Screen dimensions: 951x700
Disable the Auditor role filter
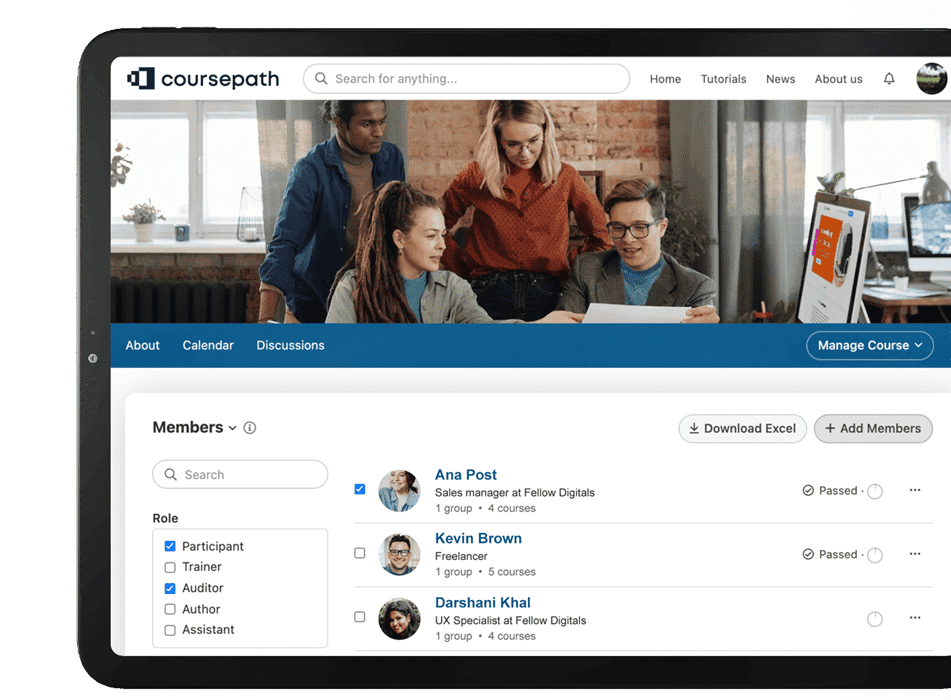click(170, 588)
